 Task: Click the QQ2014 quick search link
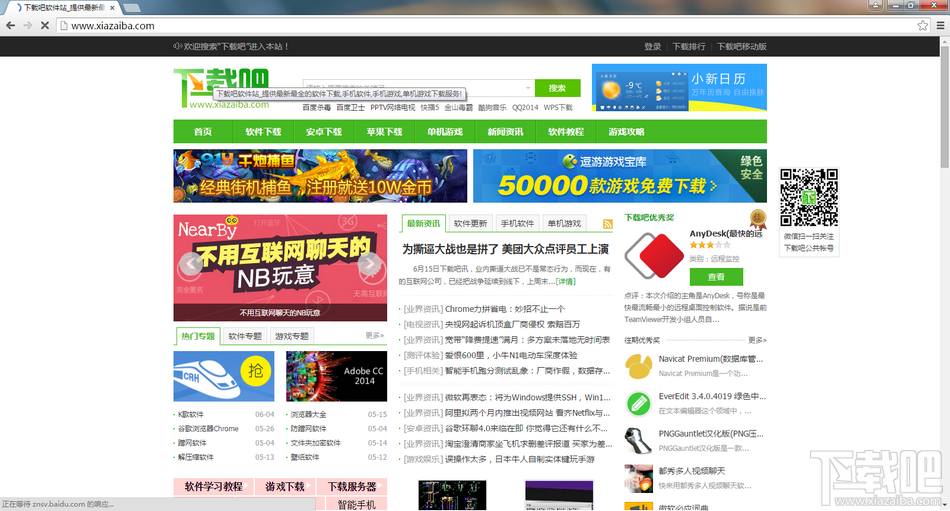(525, 107)
